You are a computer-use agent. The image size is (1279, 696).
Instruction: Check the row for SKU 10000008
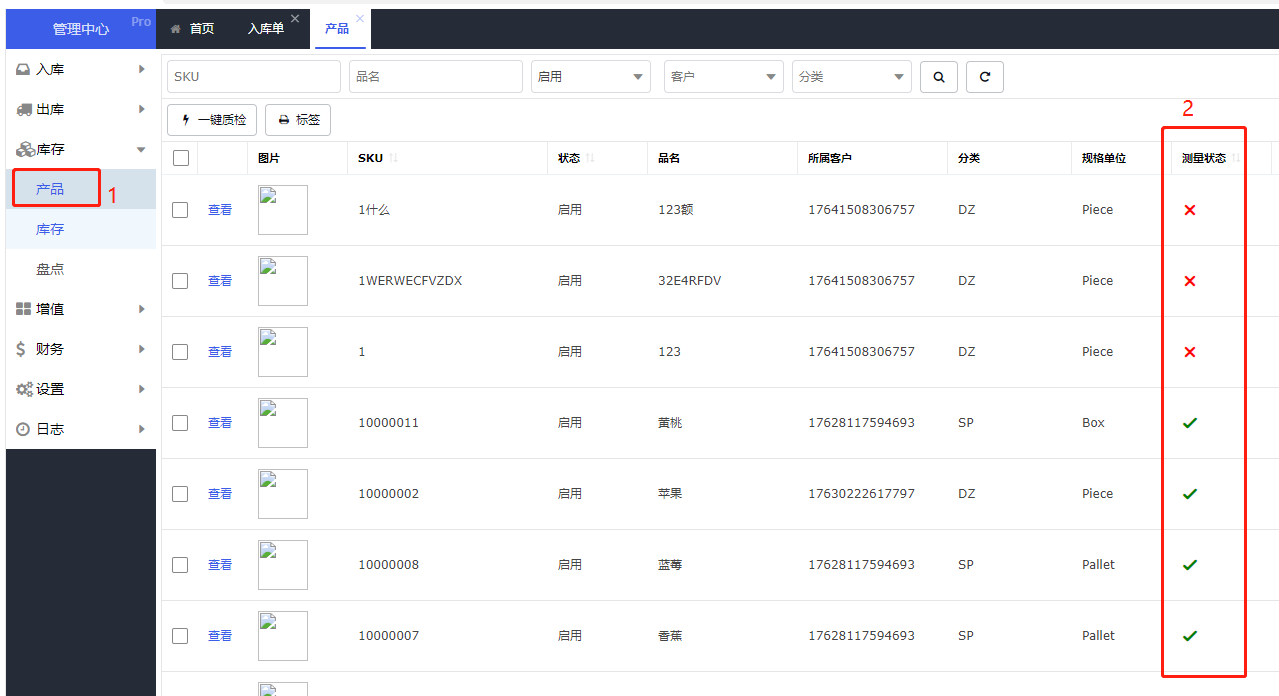[180, 565]
